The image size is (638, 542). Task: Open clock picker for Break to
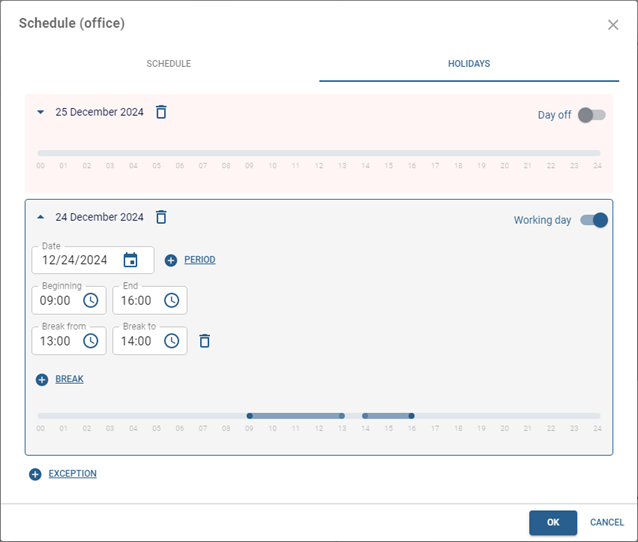172,341
